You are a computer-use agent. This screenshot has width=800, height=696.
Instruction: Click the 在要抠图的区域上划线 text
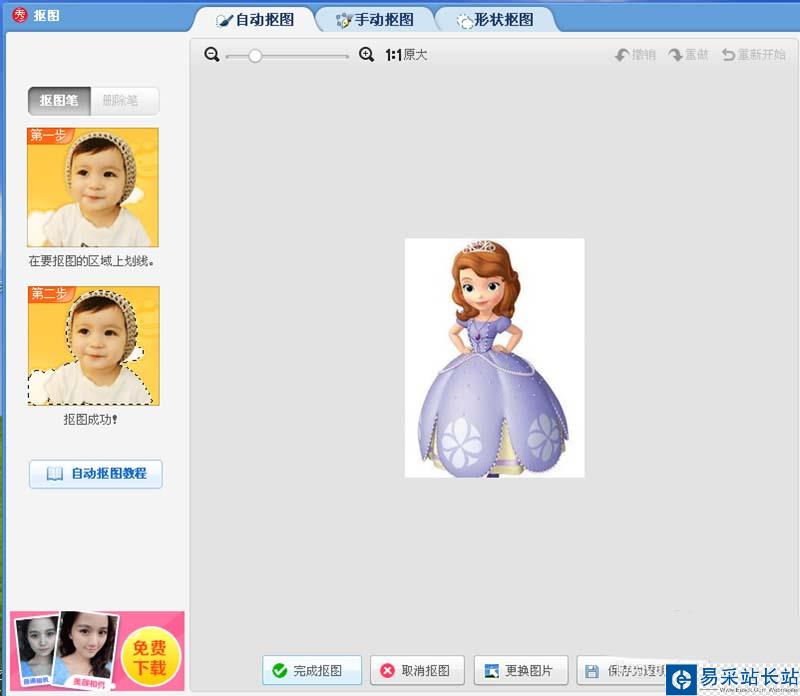point(91,261)
